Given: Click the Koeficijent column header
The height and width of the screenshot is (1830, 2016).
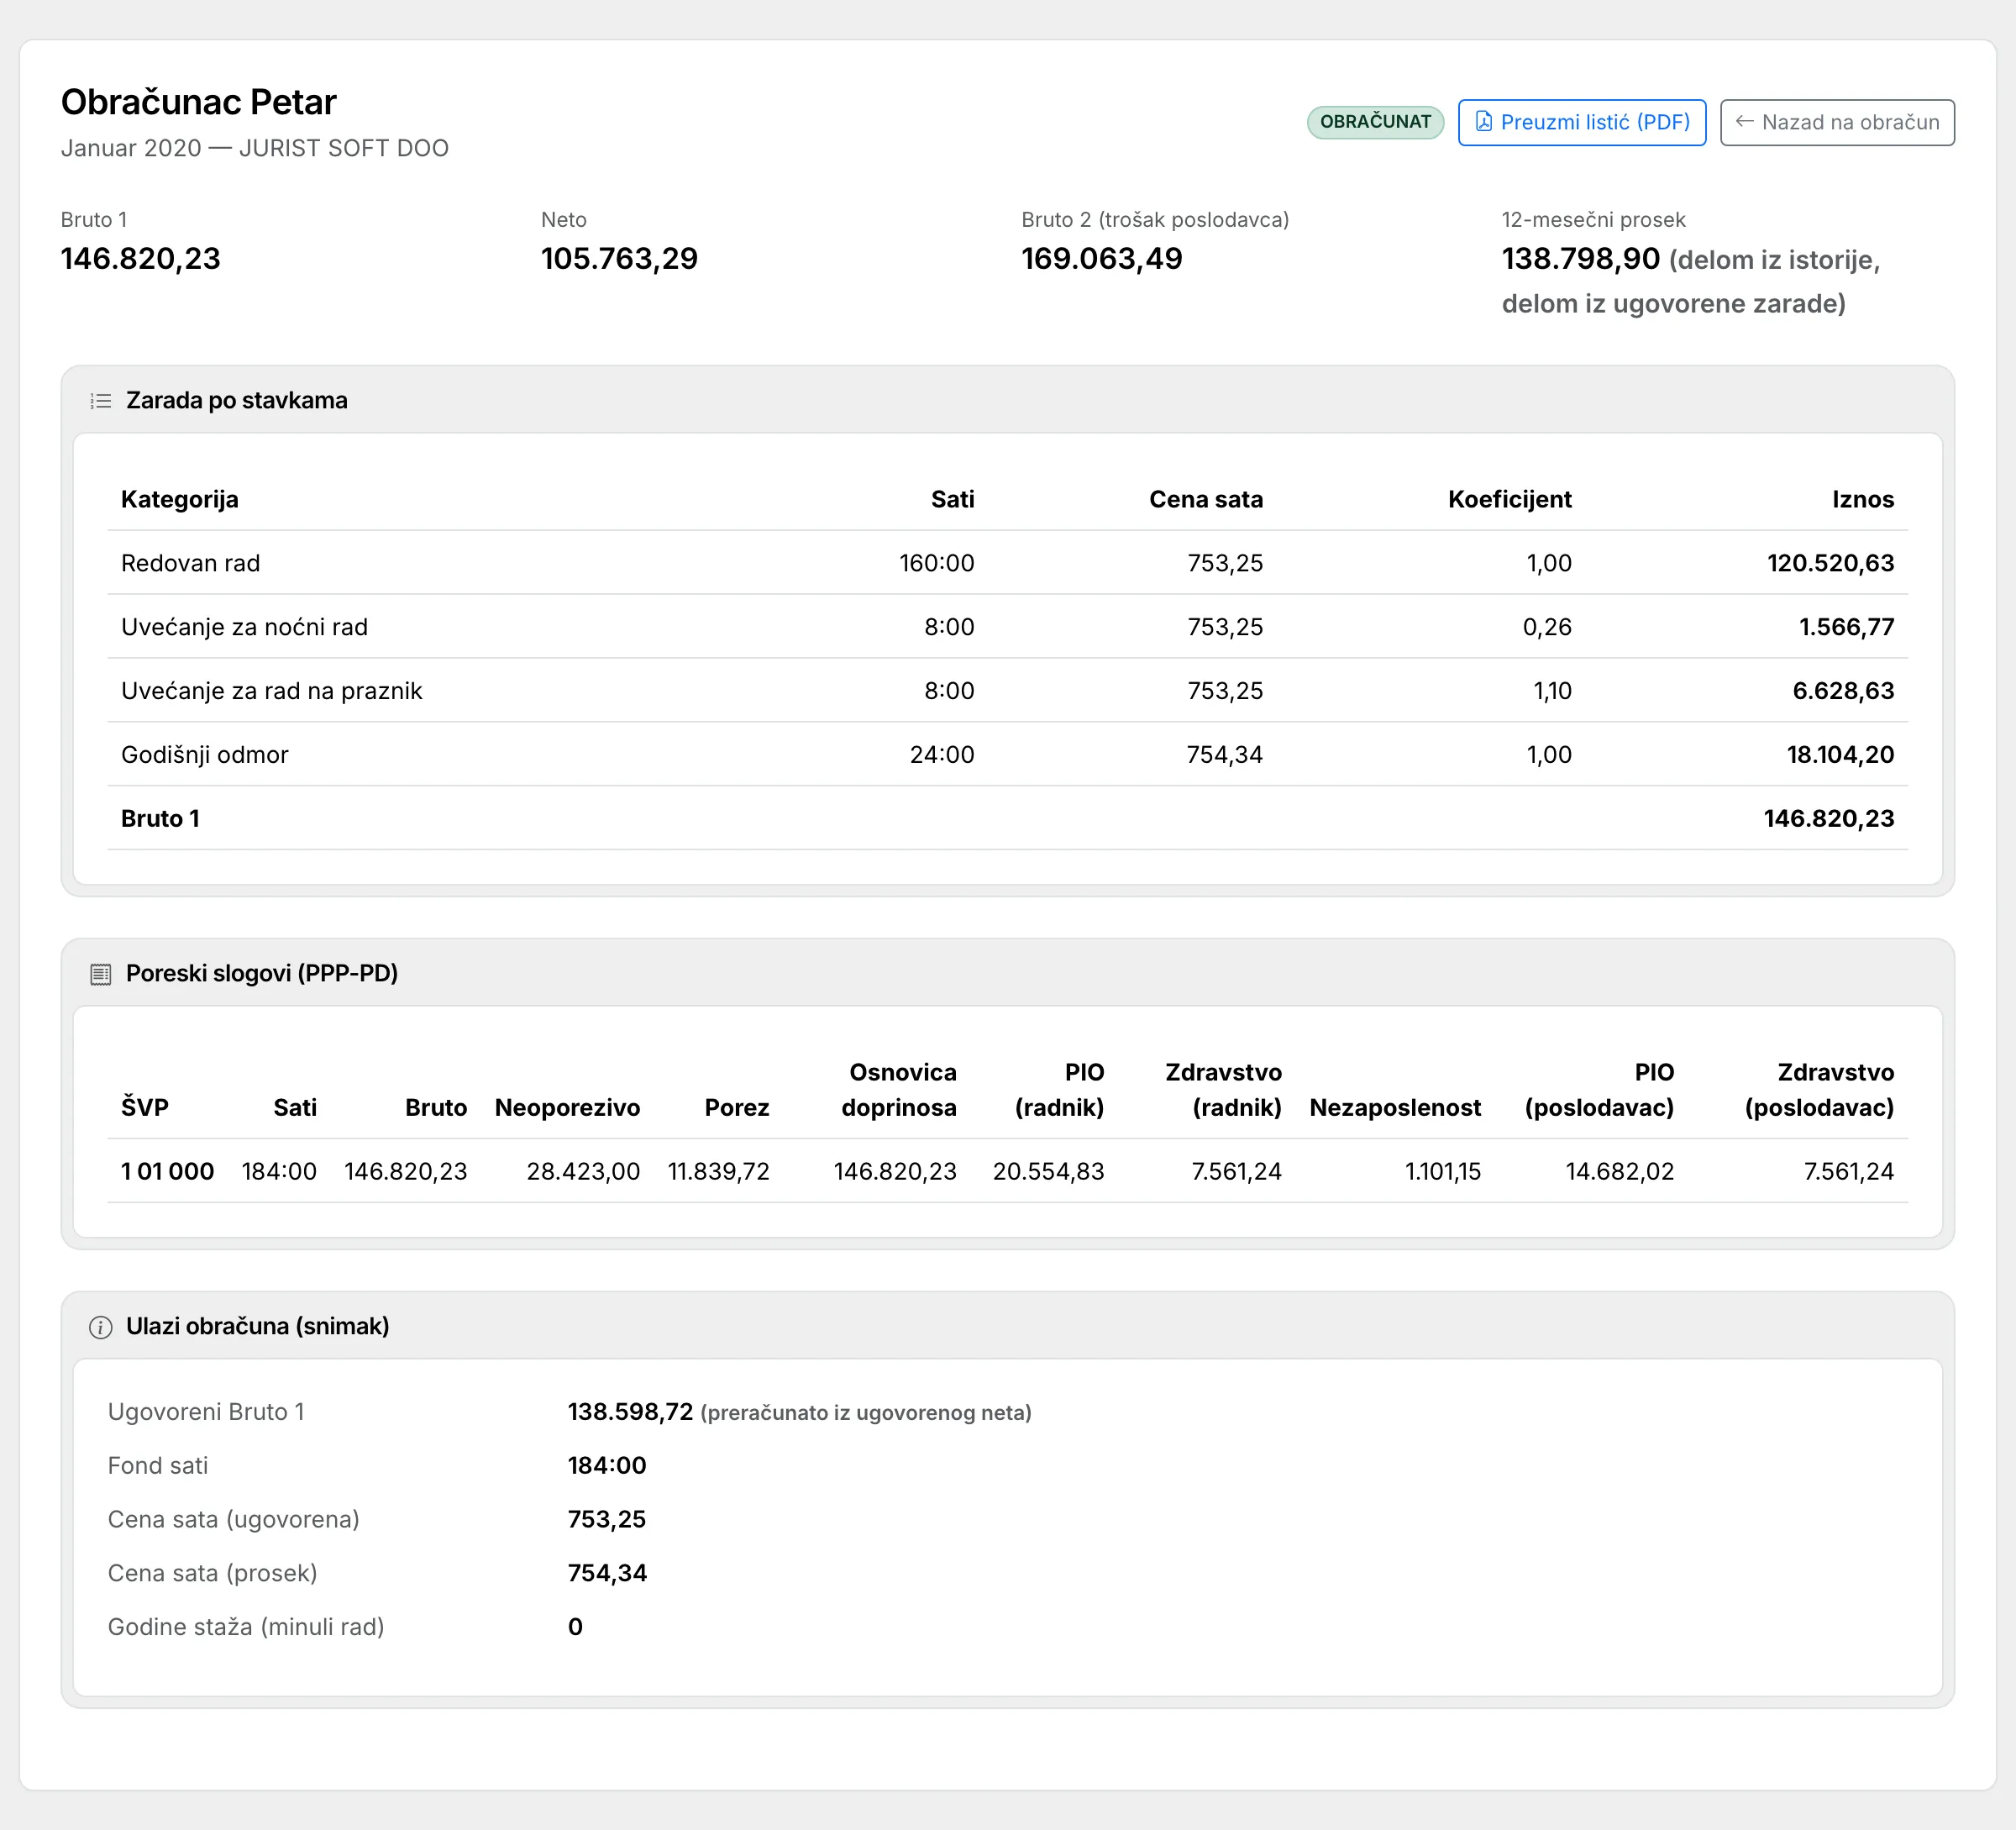Looking at the screenshot, I should (x=1510, y=499).
